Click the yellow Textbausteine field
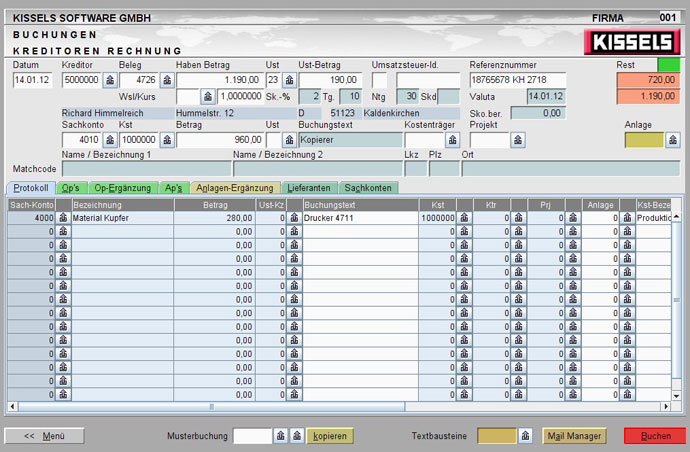690x452 pixels. pos(497,436)
